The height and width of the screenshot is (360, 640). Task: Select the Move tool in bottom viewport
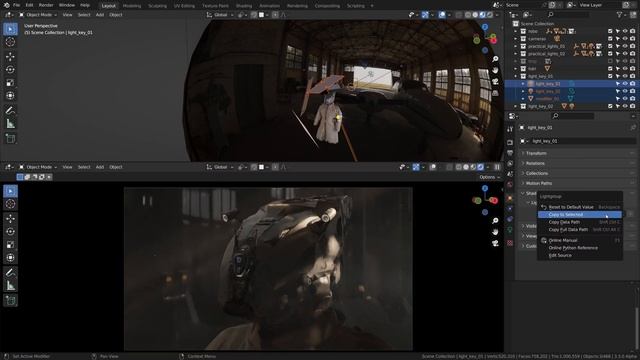10,218
